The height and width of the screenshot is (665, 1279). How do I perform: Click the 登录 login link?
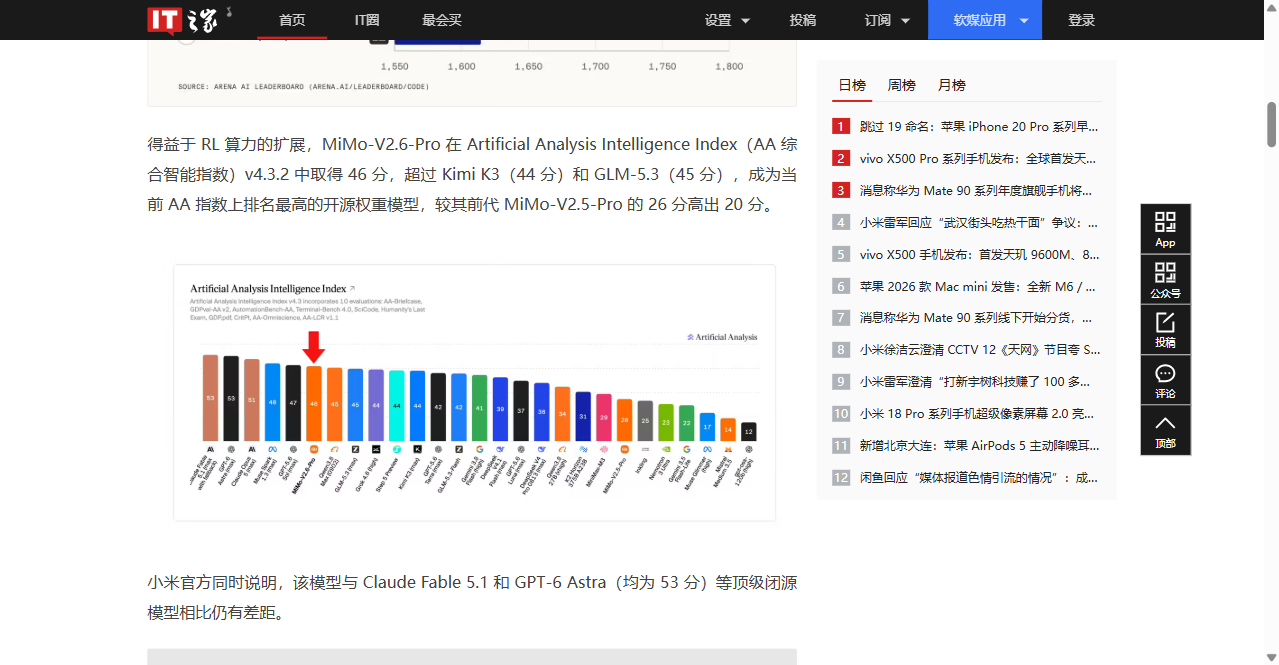click(x=1081, y=20)
